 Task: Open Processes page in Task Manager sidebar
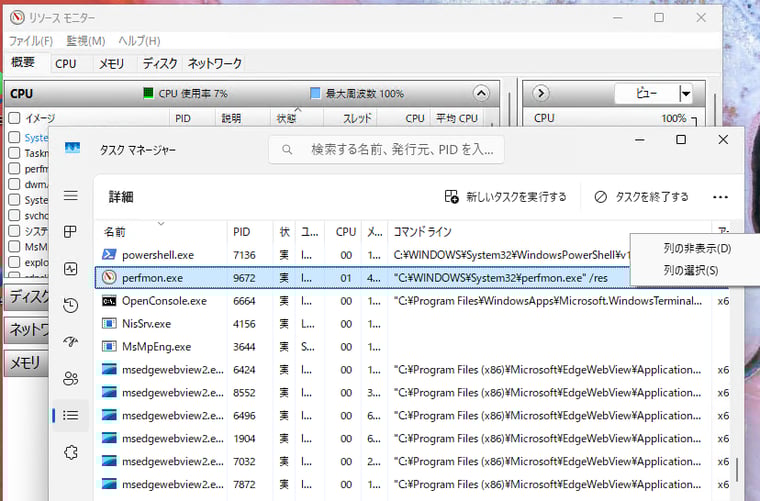[71, 232]
